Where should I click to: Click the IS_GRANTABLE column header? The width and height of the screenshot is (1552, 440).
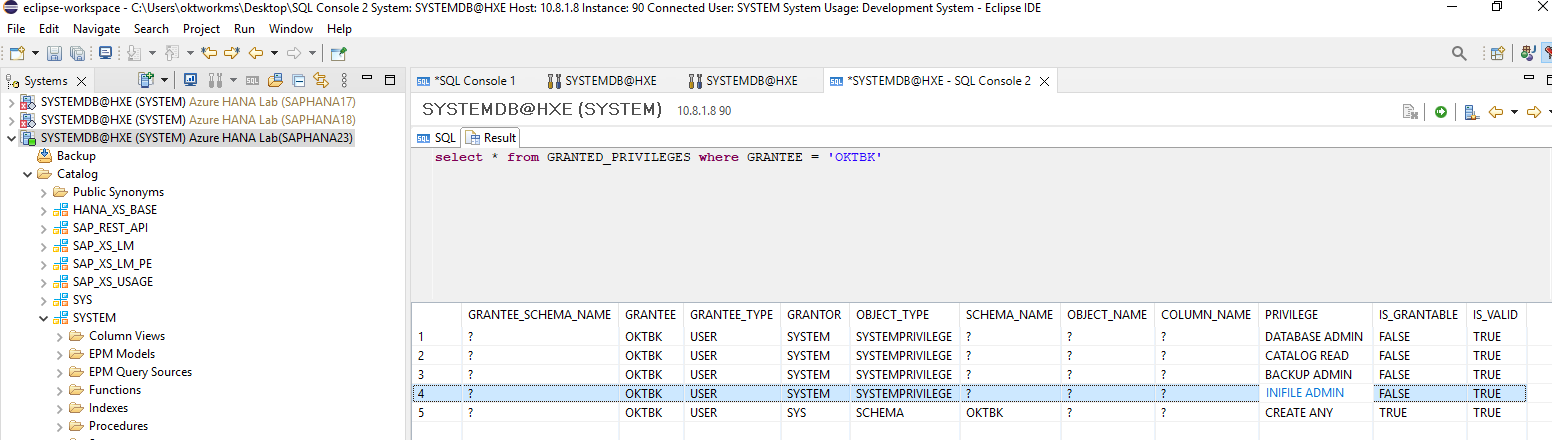(1418, 314)
